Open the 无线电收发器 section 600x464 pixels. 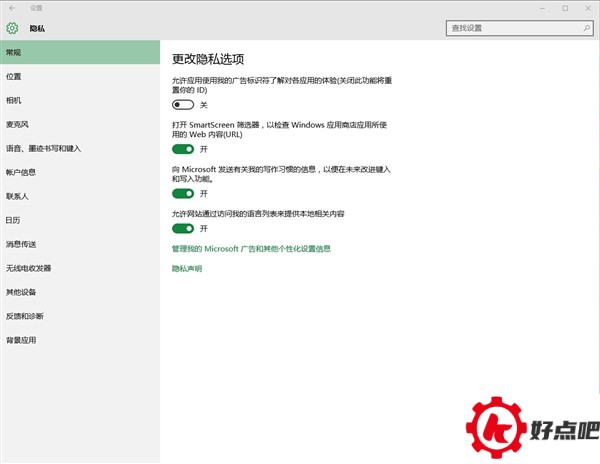80,268
